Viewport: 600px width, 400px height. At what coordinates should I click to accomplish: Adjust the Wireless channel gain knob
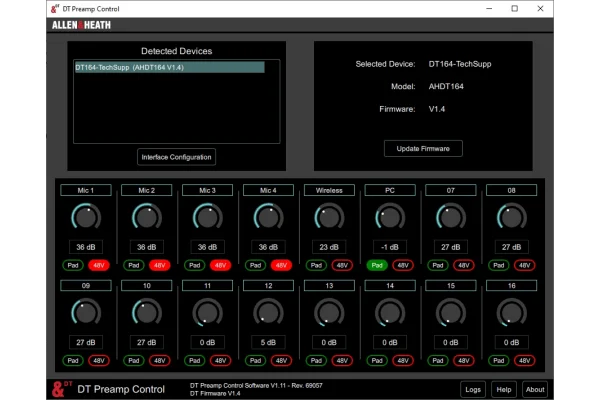tap(329, 217)
